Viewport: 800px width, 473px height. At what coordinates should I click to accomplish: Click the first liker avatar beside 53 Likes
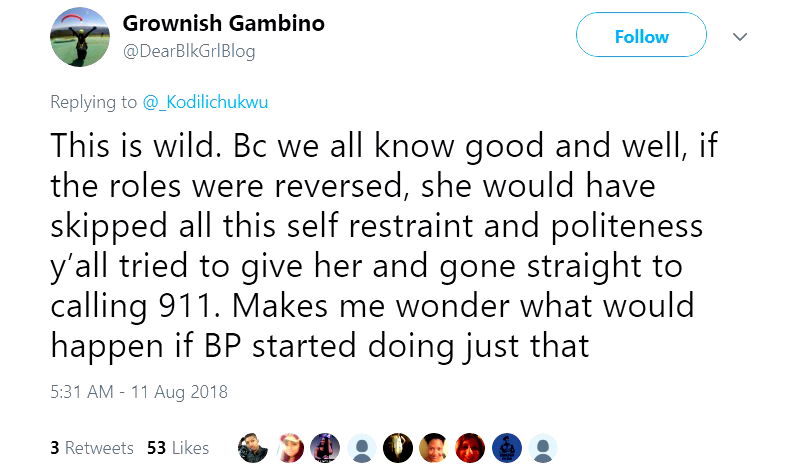253,448
